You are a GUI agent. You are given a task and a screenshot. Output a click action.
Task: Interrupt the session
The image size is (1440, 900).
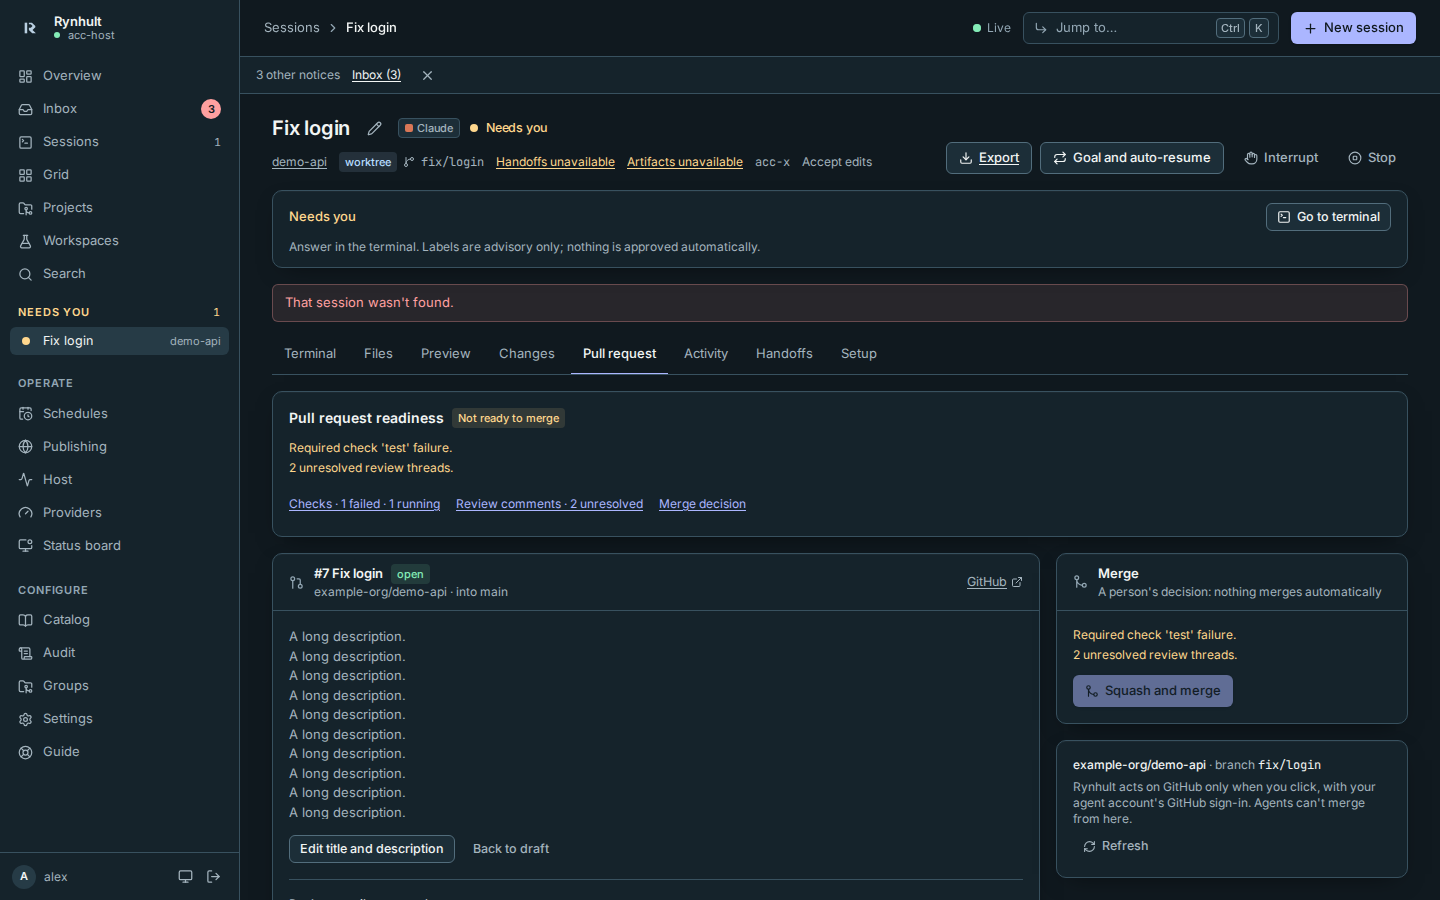tap(1281, 158)
